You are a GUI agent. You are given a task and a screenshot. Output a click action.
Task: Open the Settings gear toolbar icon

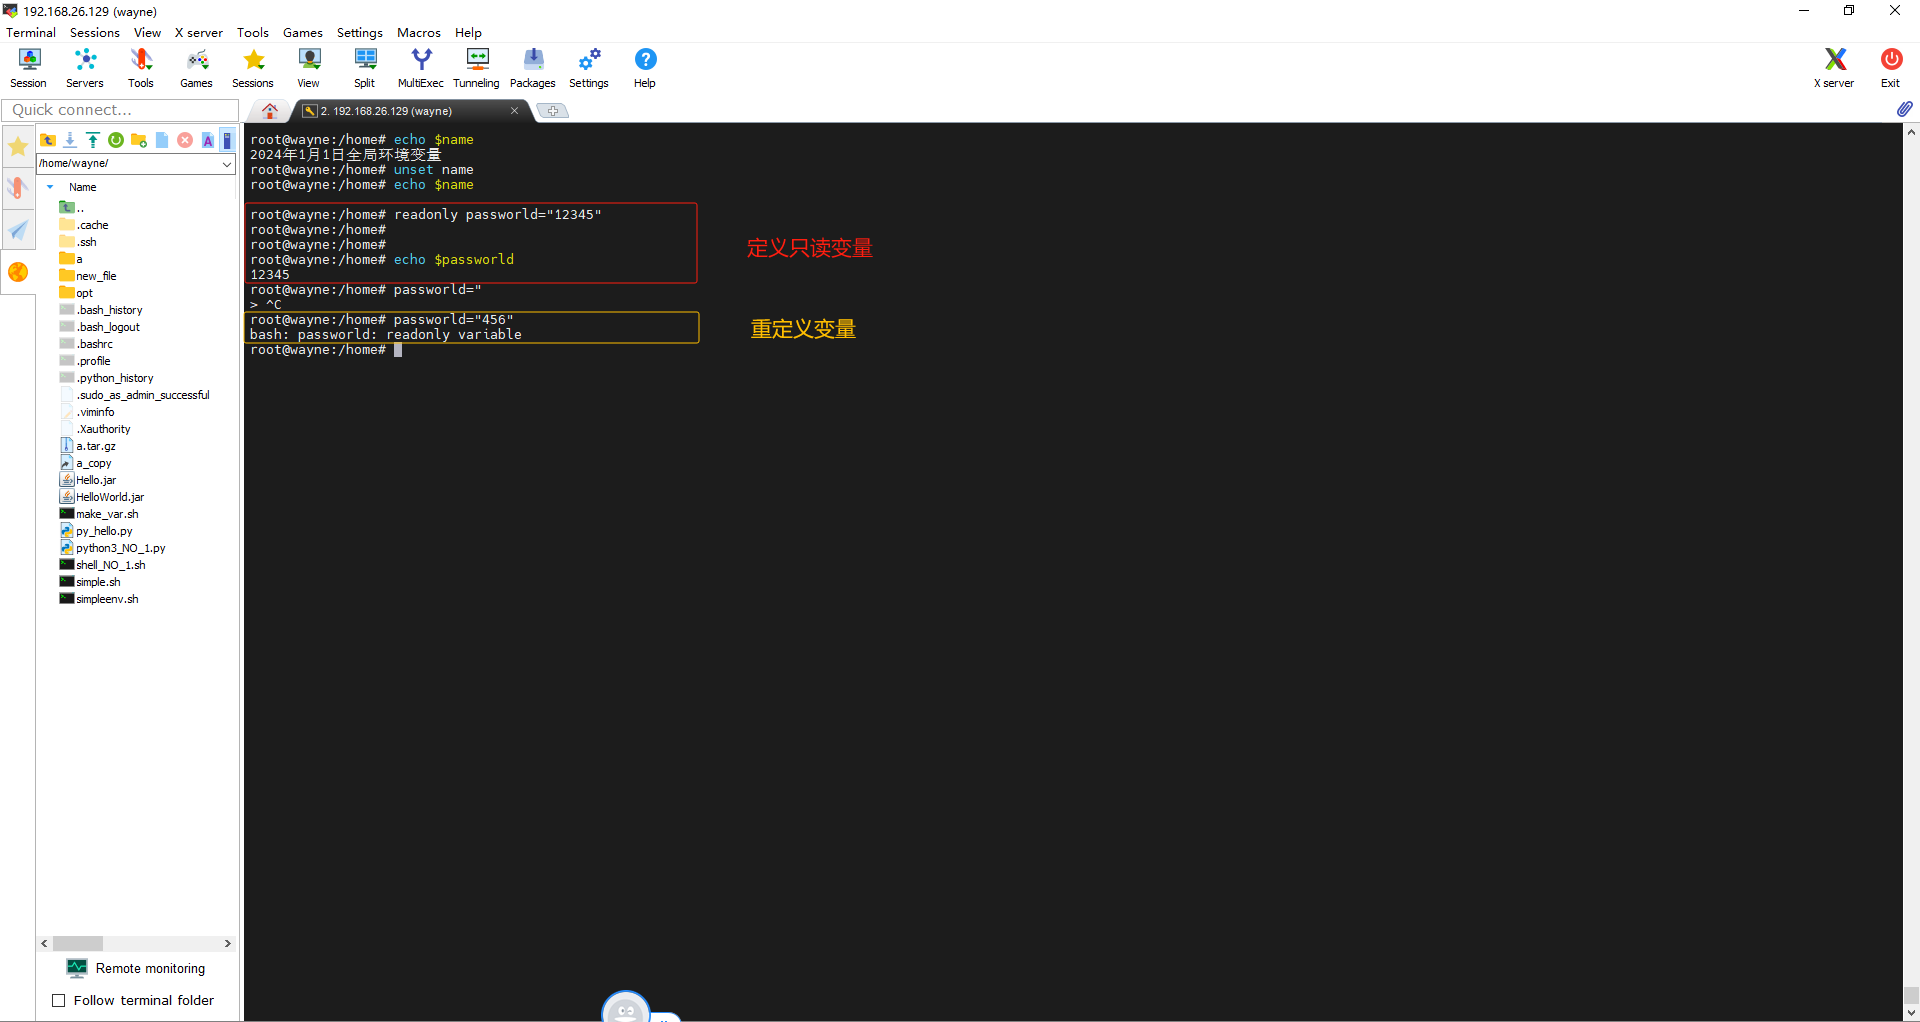pyautogui.click(x=589, y=68)
